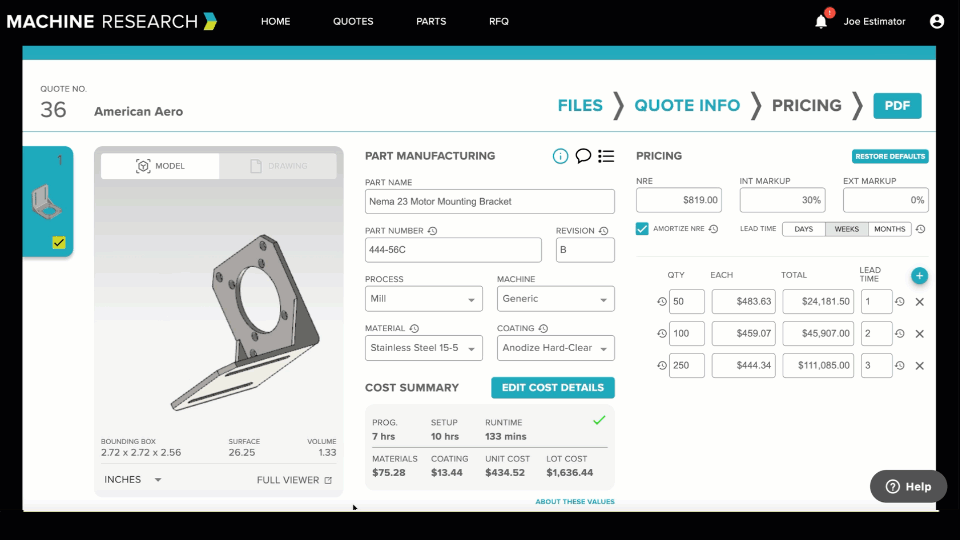The width and height of the screenshot is (960, 540).
Task: Set lead time unit to Months
Action: pyautogui.click(x=889, y=229)
